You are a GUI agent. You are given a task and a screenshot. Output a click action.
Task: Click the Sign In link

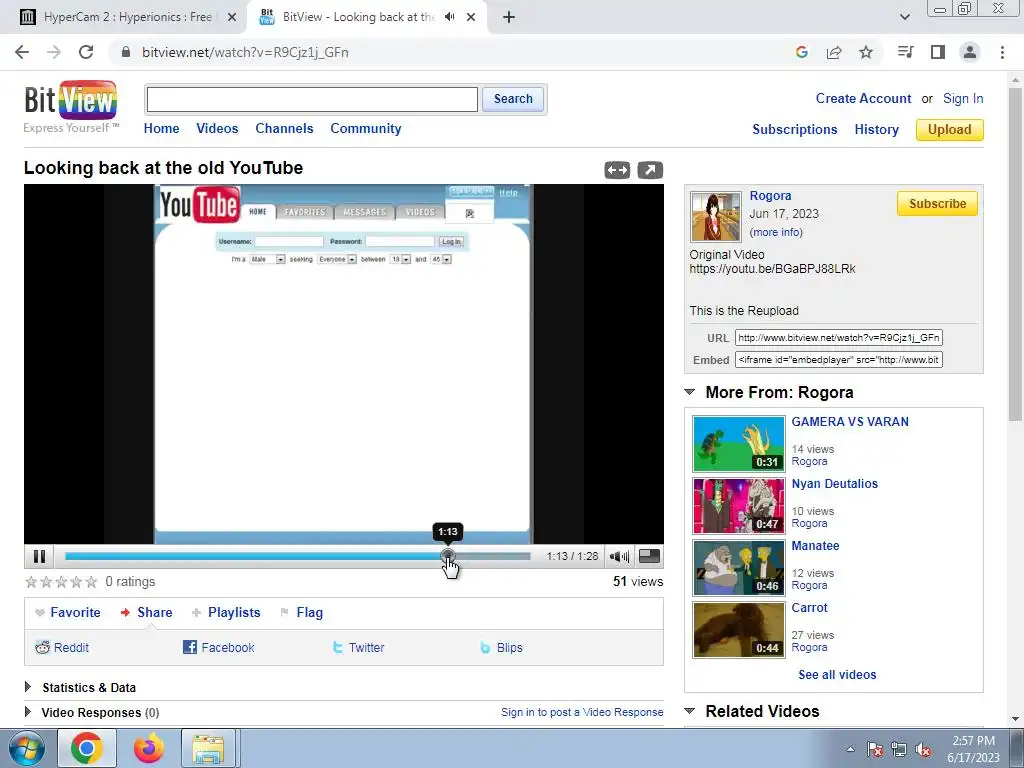pyautogui.click(x=963, y=99)
